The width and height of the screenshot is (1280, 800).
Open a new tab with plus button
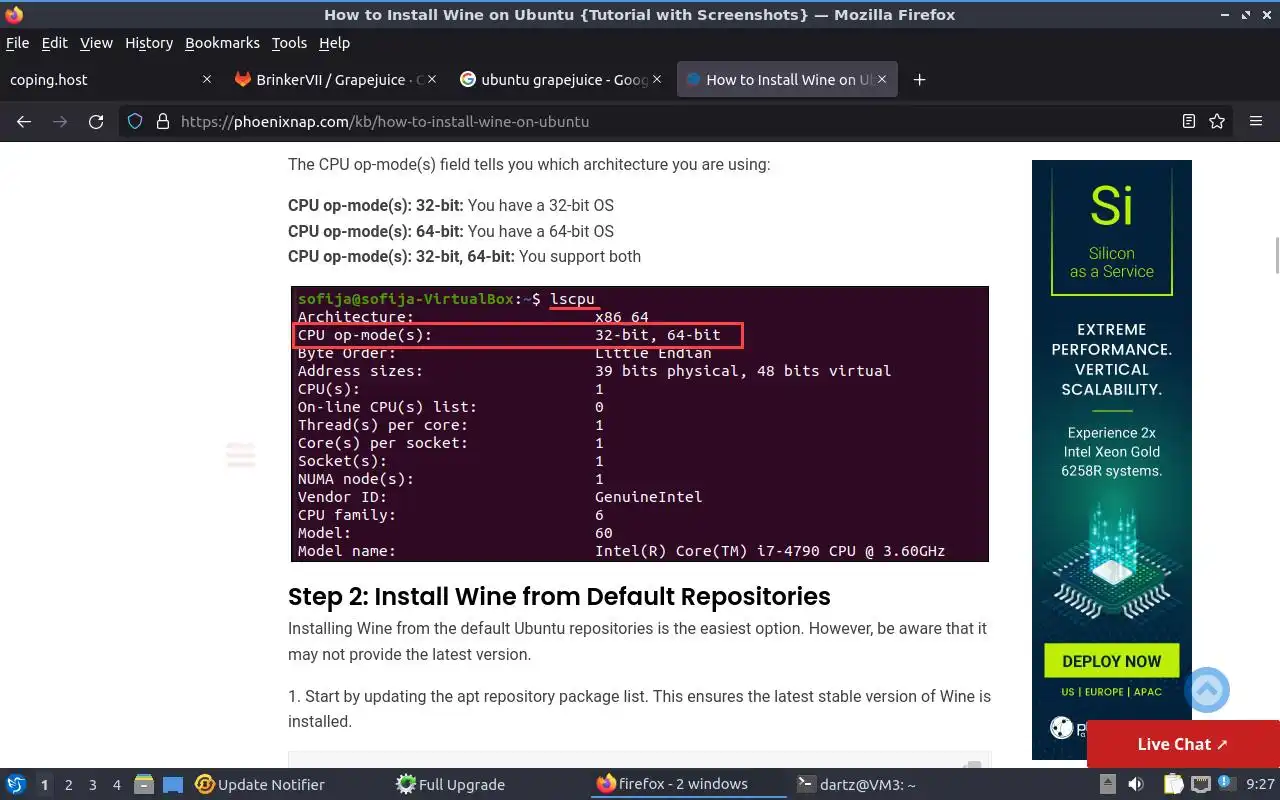click(920, 80)
